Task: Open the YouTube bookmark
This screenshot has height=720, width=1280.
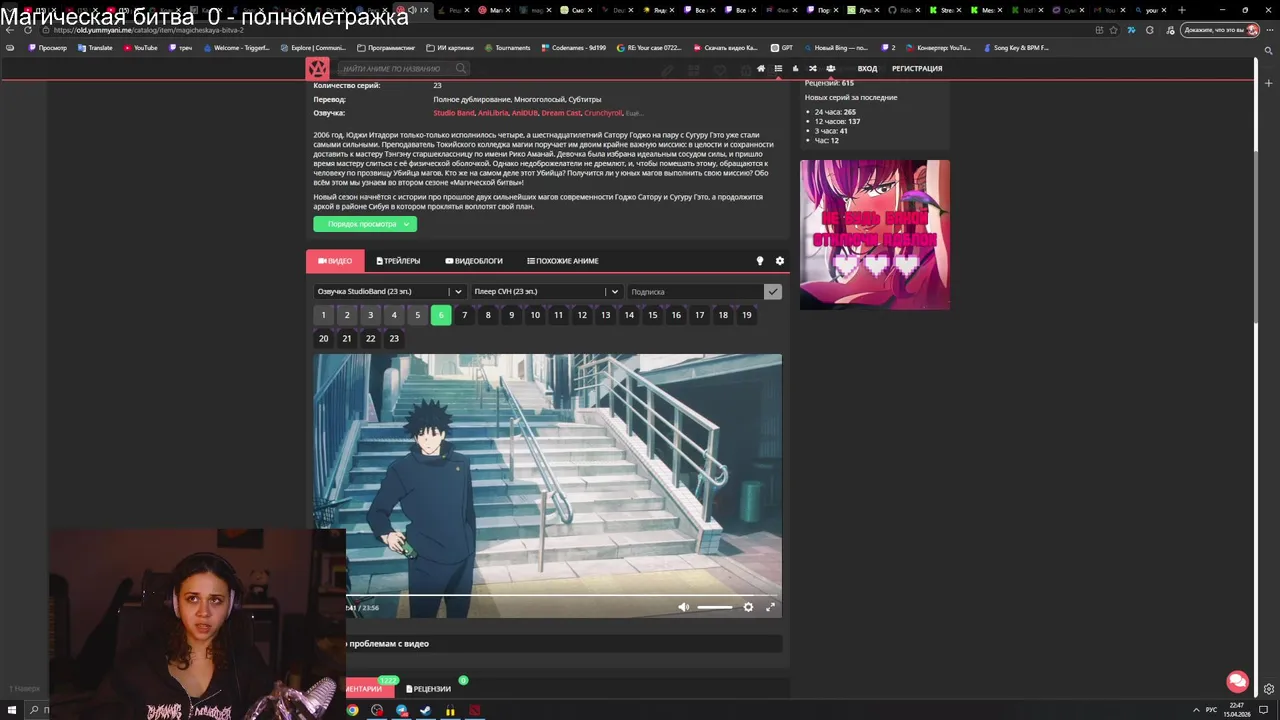Action: click(140, 47)
